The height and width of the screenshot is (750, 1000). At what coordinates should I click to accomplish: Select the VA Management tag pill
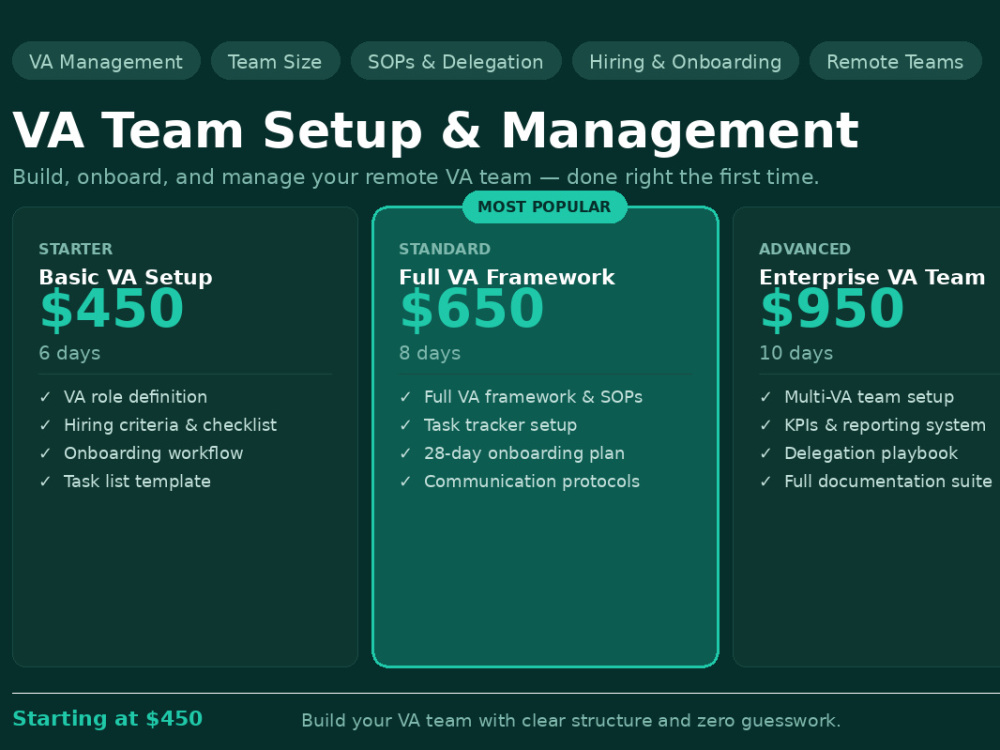point(107,61)
